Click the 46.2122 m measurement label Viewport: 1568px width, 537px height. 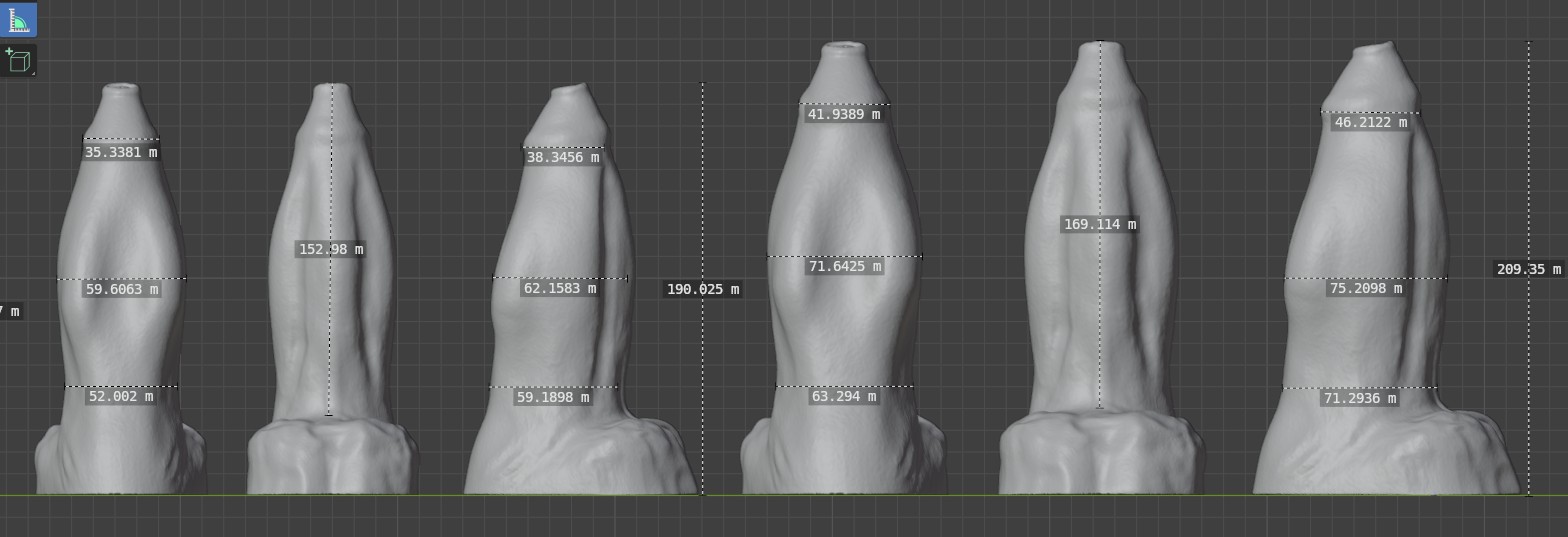(1370, 123)
